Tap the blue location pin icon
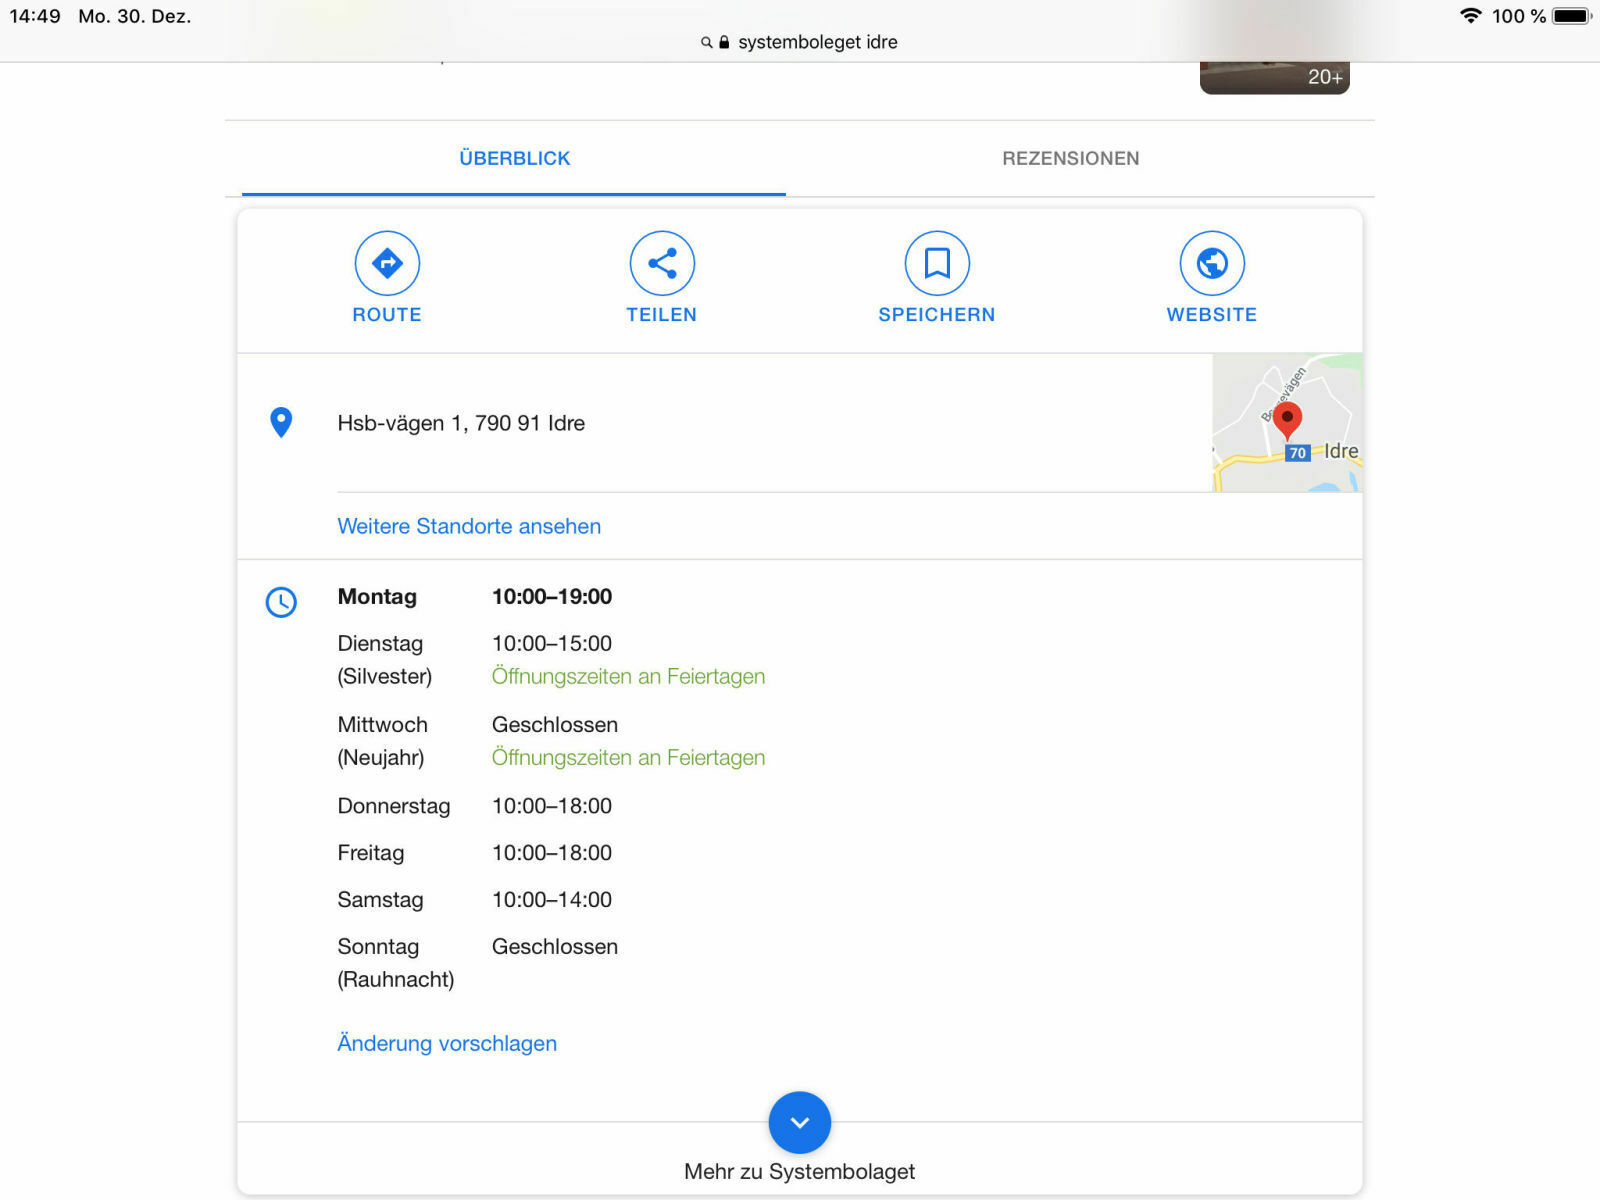This screenshot has width=1600, height=1200. click(281, 422)
